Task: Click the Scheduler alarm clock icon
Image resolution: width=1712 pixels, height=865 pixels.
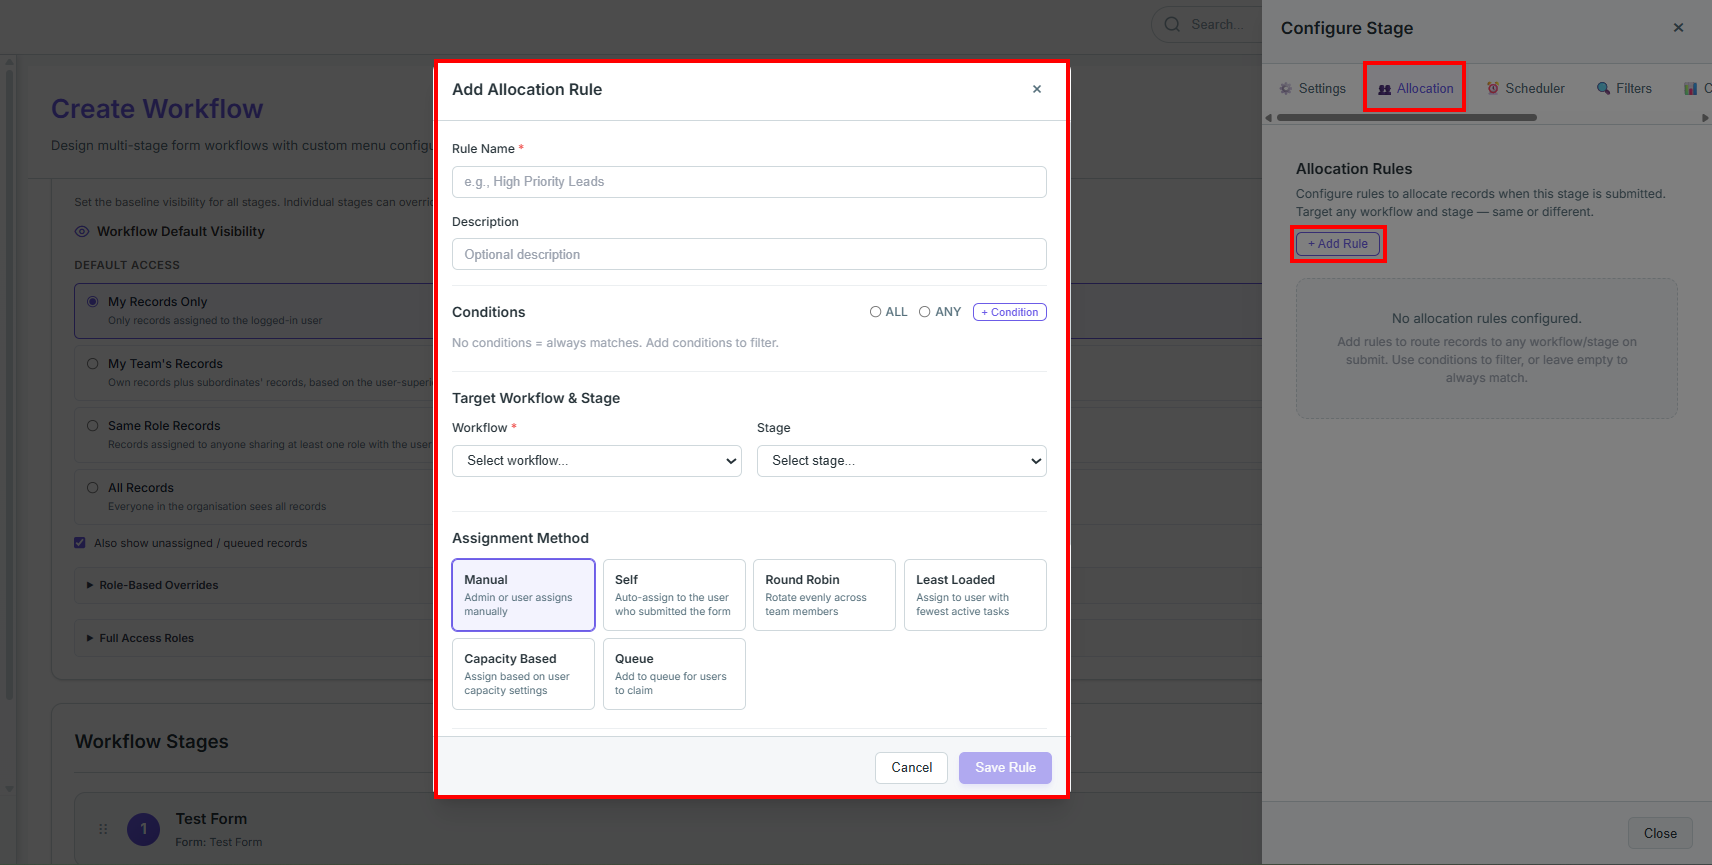Action: (x=1493, y=89)
